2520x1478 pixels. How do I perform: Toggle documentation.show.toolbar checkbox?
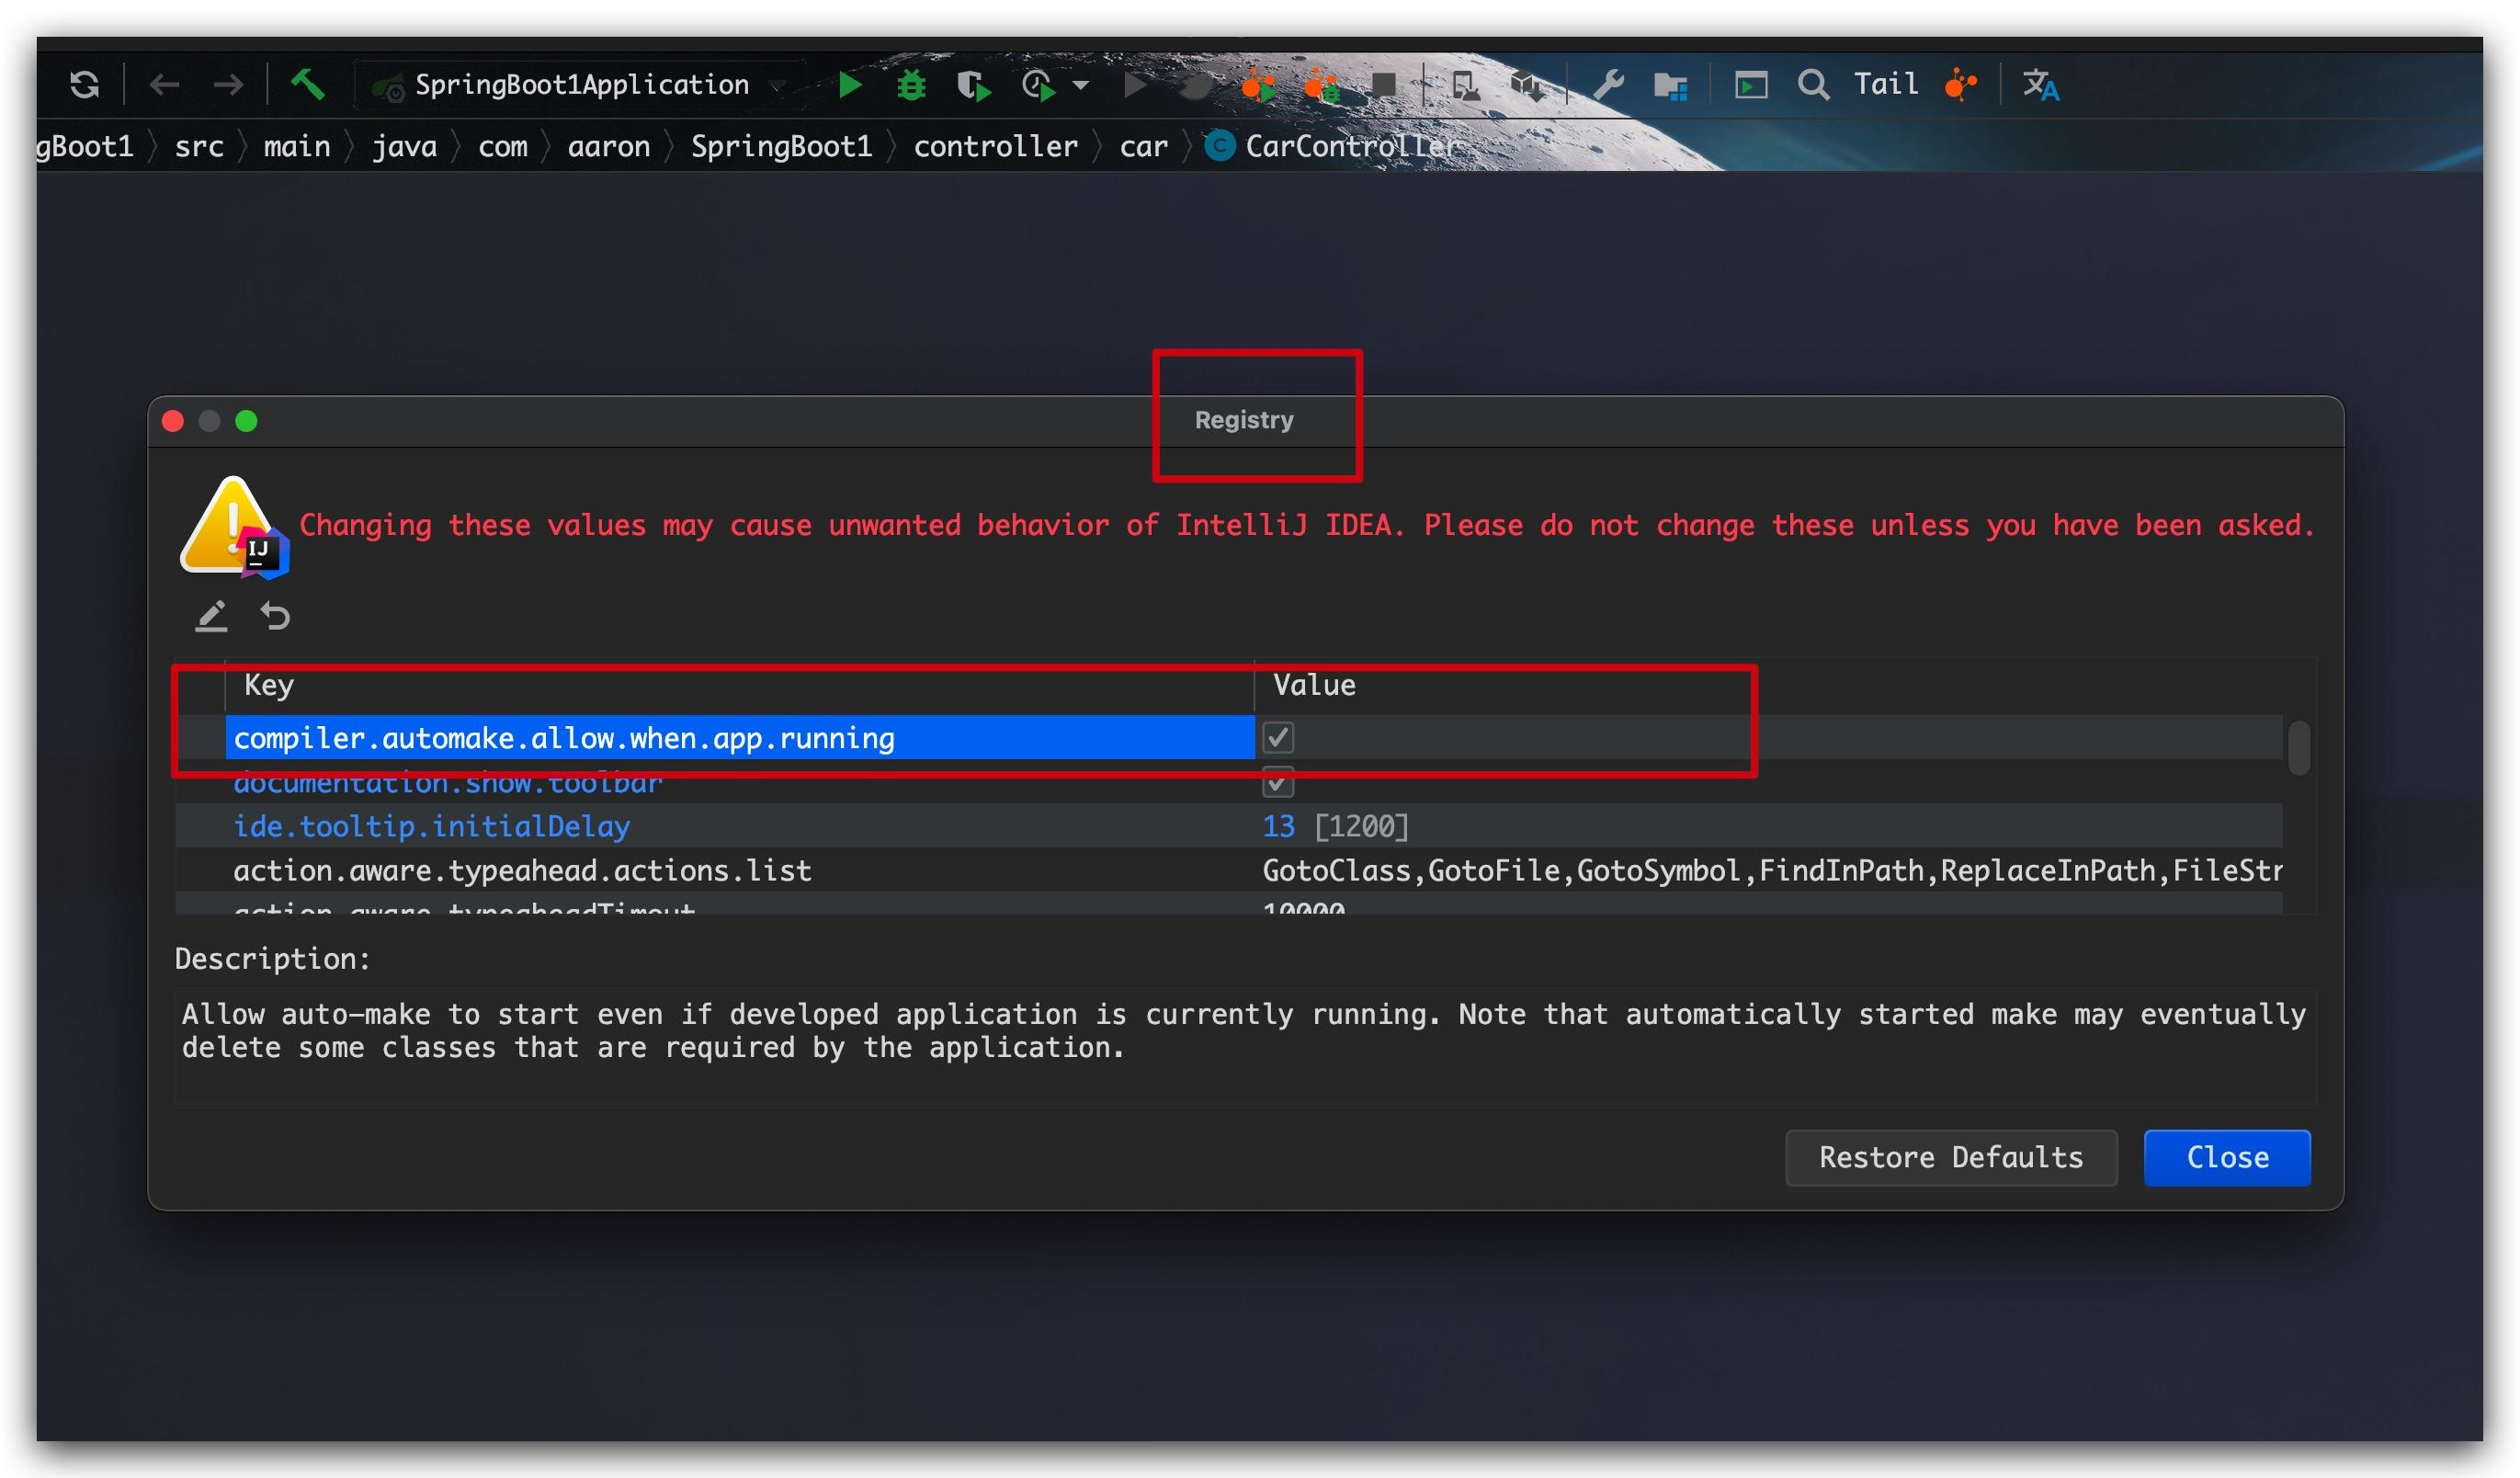tap(1277, 782)
